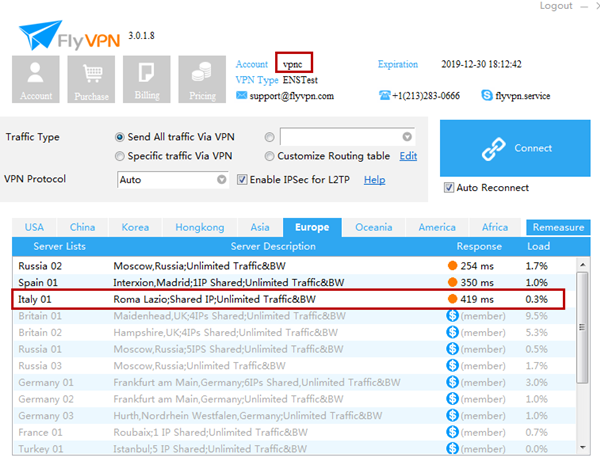This screenshot has height=461, width=600.
Task: Click the dollar member icon for Russia 03
Action: [452, 365]
